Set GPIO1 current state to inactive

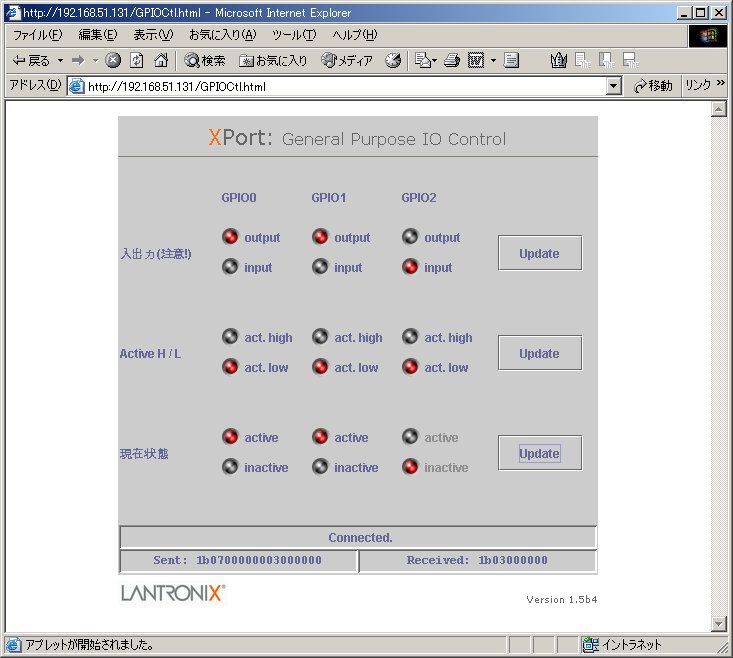coord(320,467)
